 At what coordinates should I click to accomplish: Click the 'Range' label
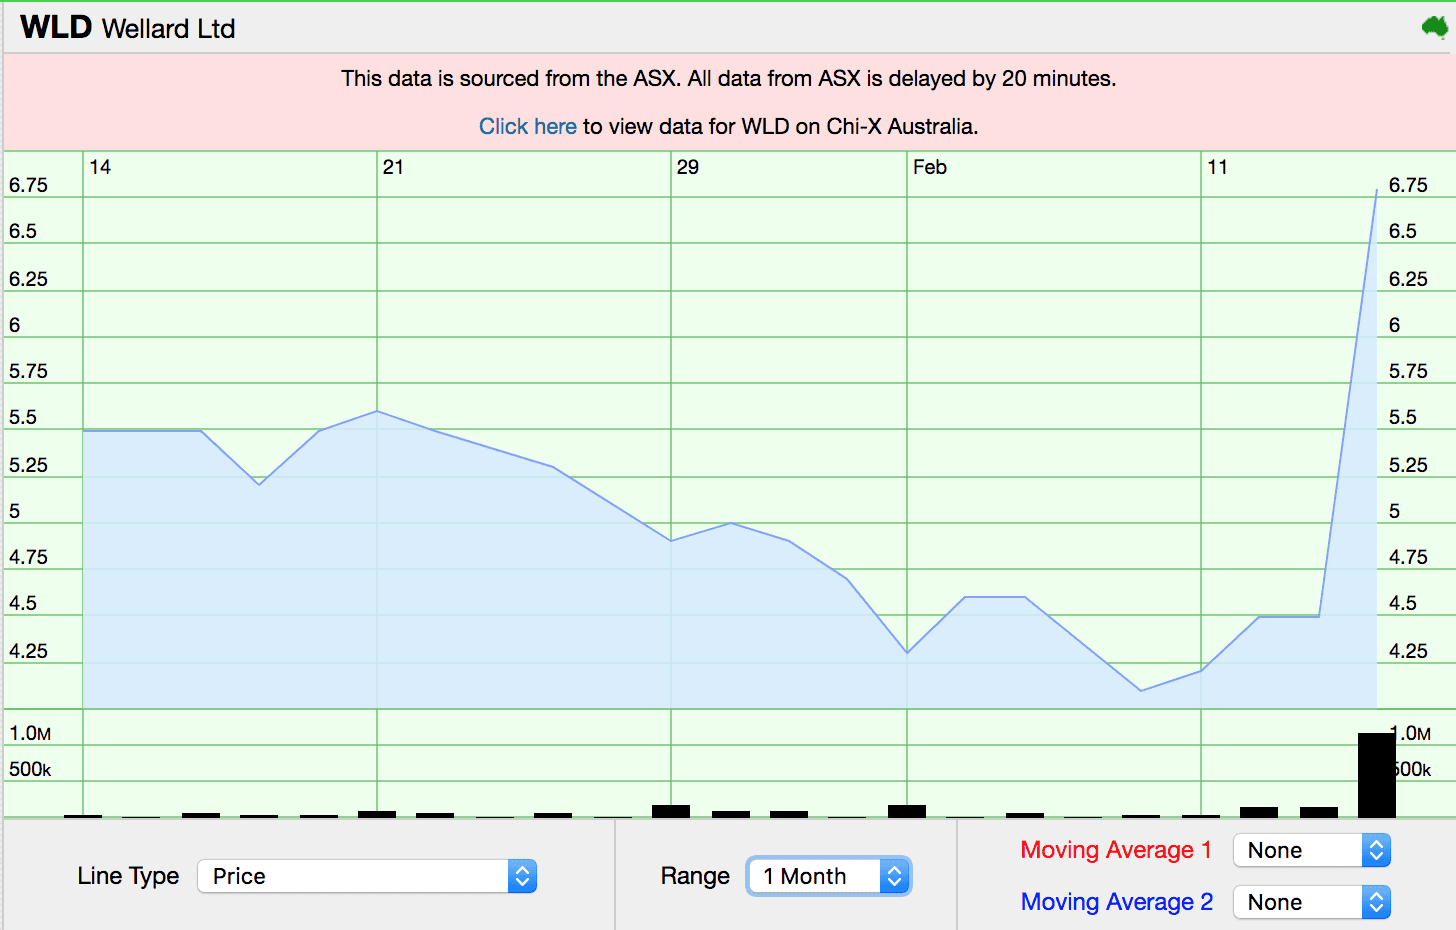coord(695,876)
